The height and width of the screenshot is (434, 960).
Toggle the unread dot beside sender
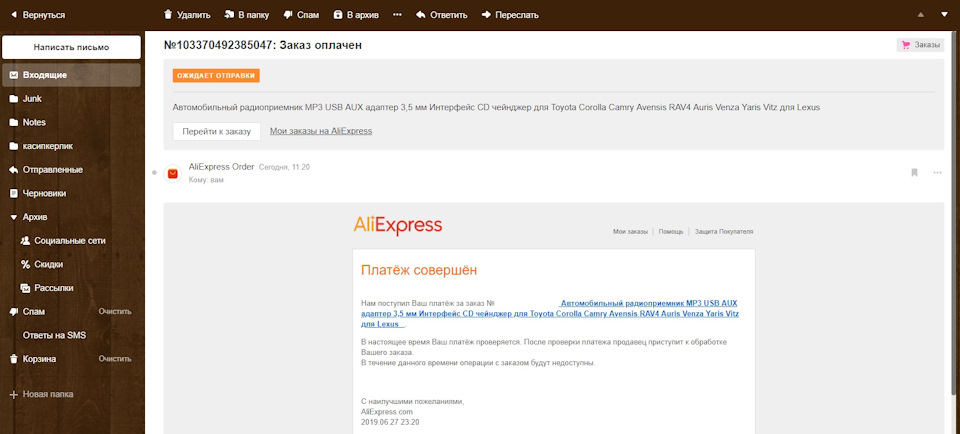155,173
